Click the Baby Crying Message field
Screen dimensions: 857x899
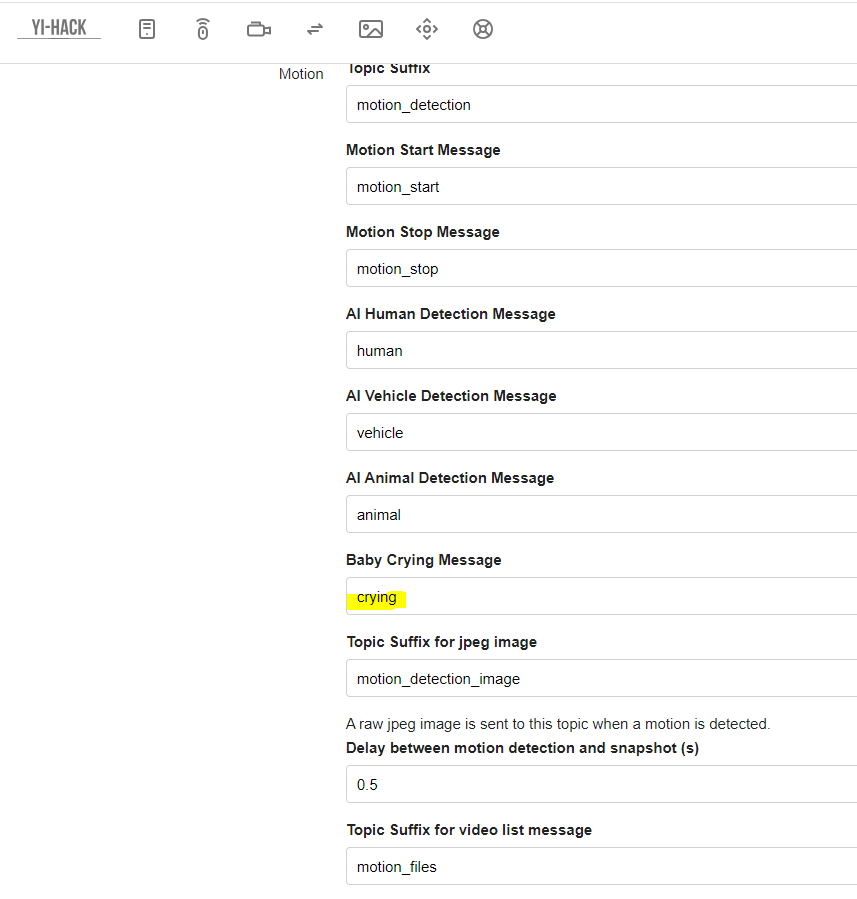tap(601, 596)
